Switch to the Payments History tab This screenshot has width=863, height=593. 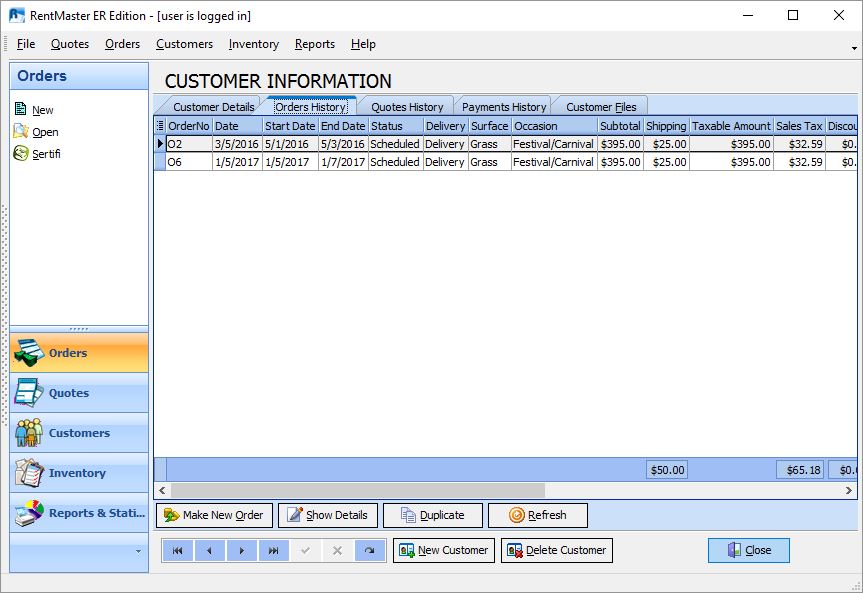[504, 107]
